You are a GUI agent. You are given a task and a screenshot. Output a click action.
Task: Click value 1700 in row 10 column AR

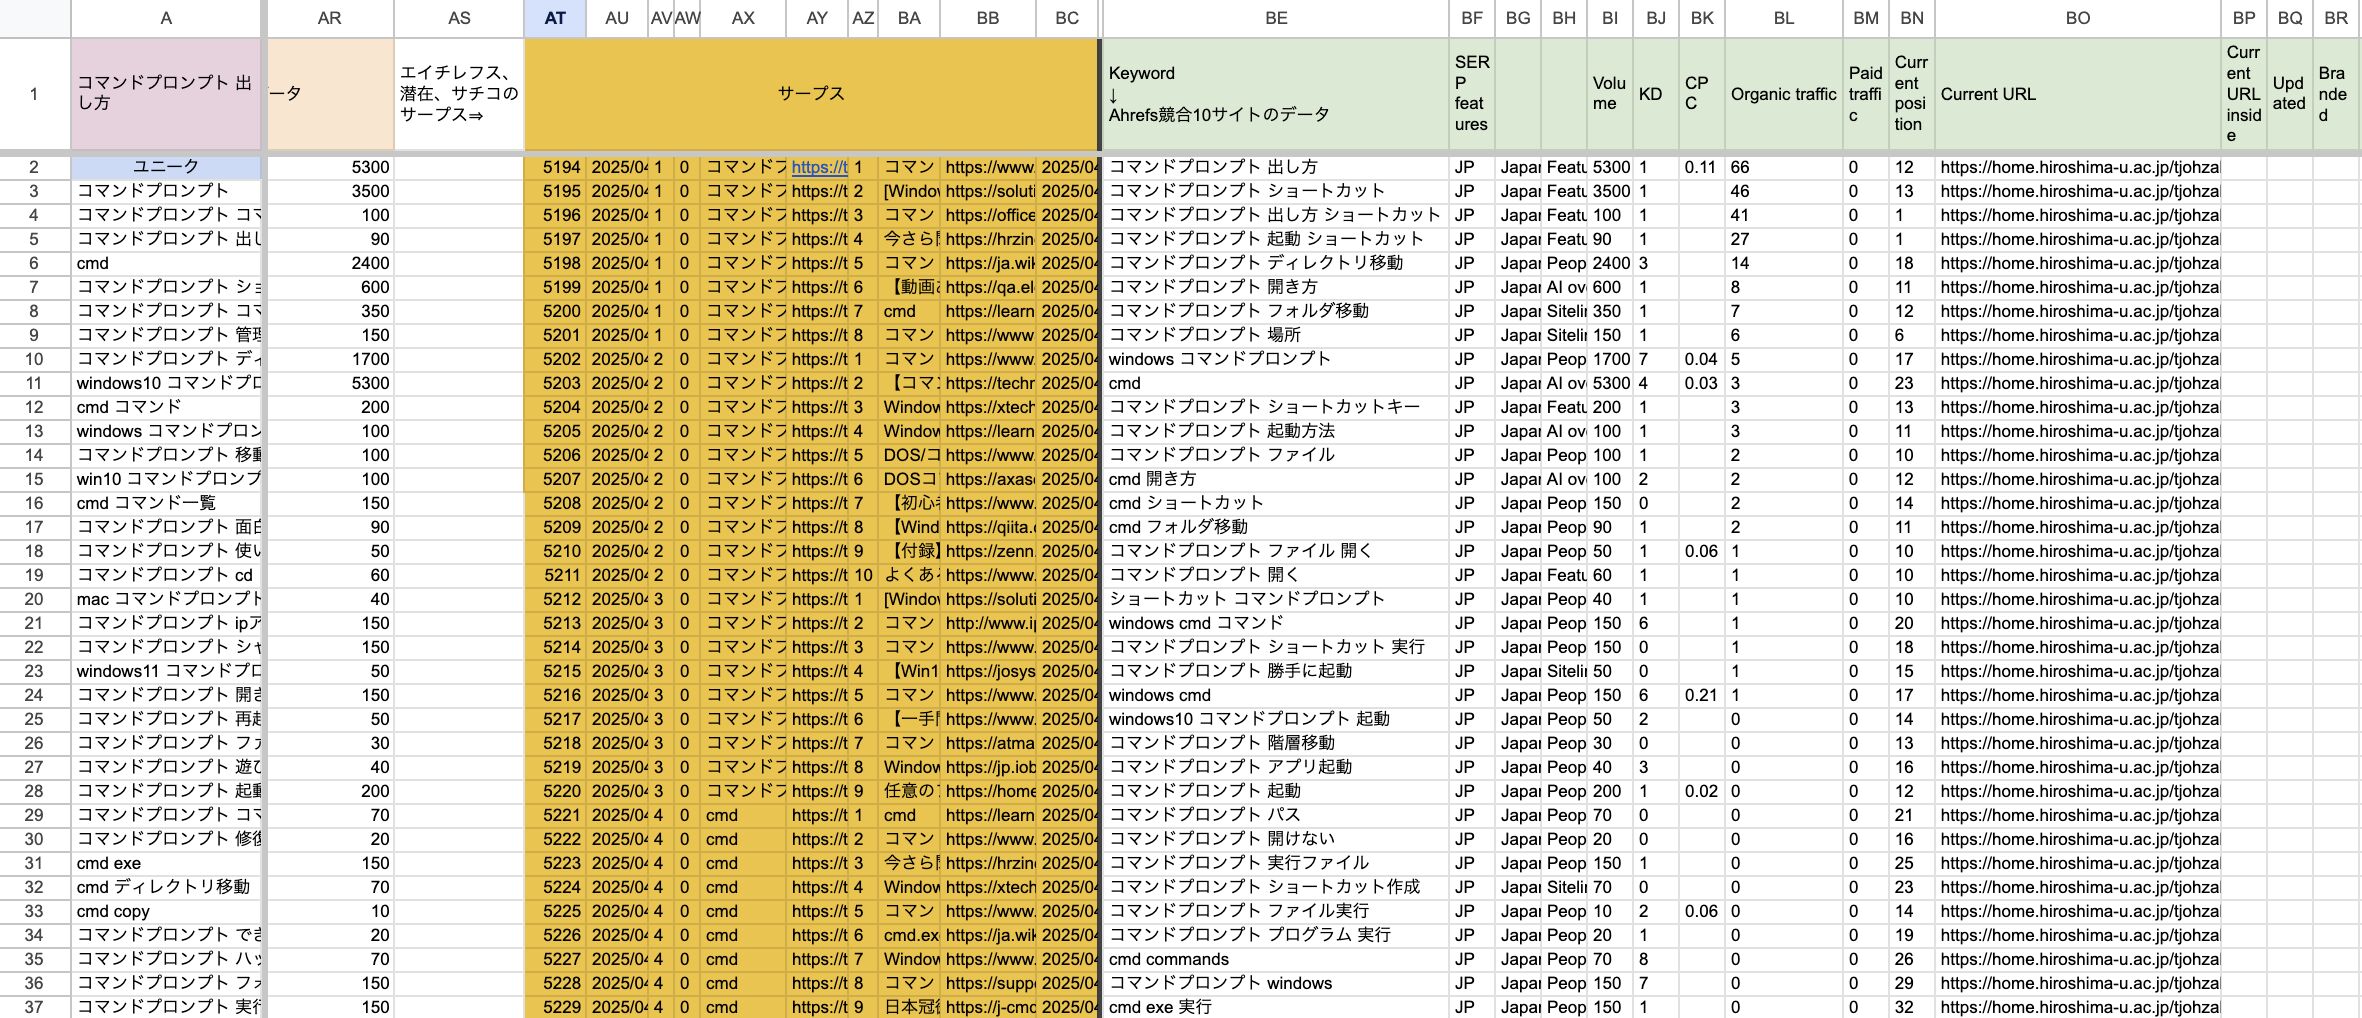coord(329,359)
